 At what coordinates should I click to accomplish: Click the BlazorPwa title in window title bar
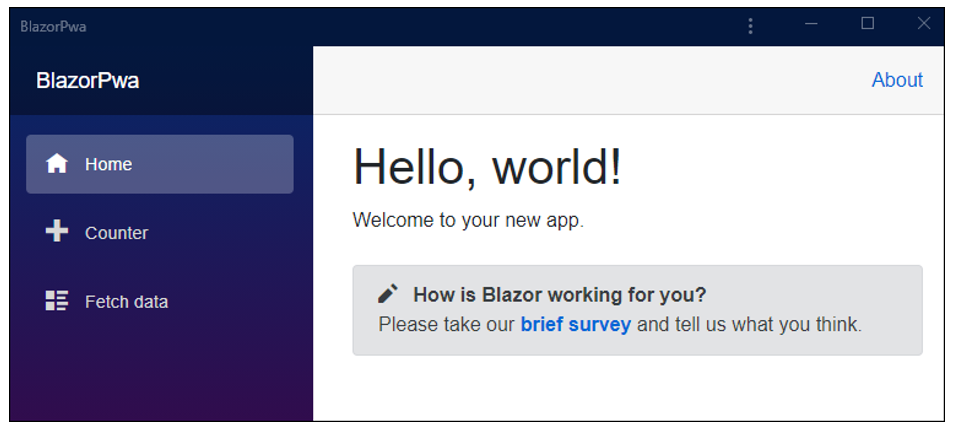tap(53, 26)
